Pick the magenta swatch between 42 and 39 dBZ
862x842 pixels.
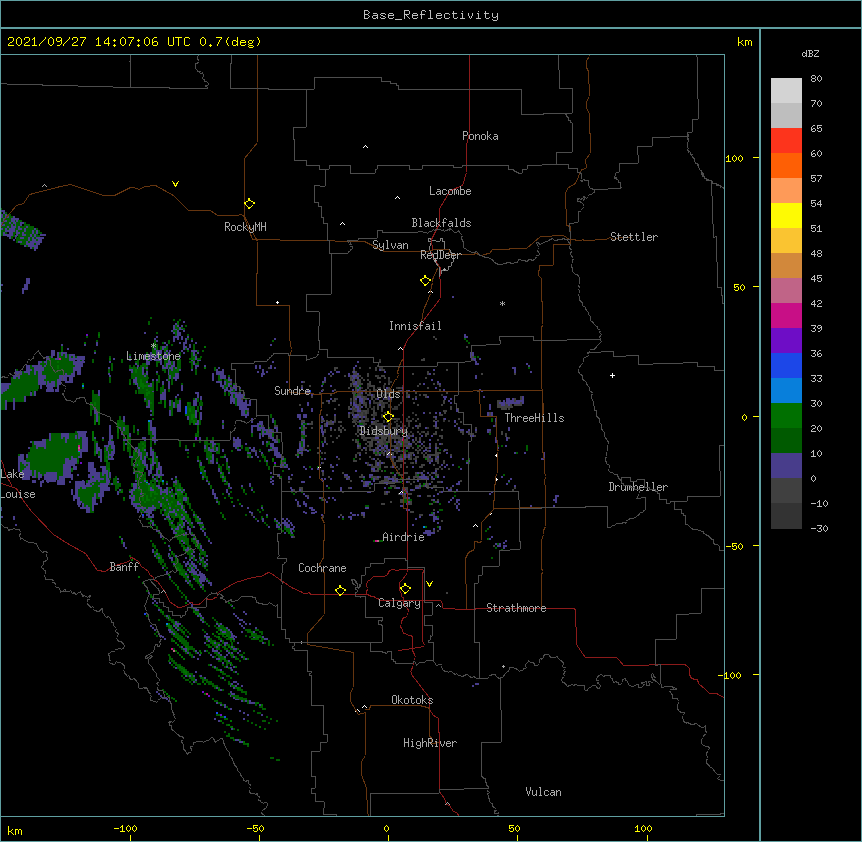(x=786, y=315)
